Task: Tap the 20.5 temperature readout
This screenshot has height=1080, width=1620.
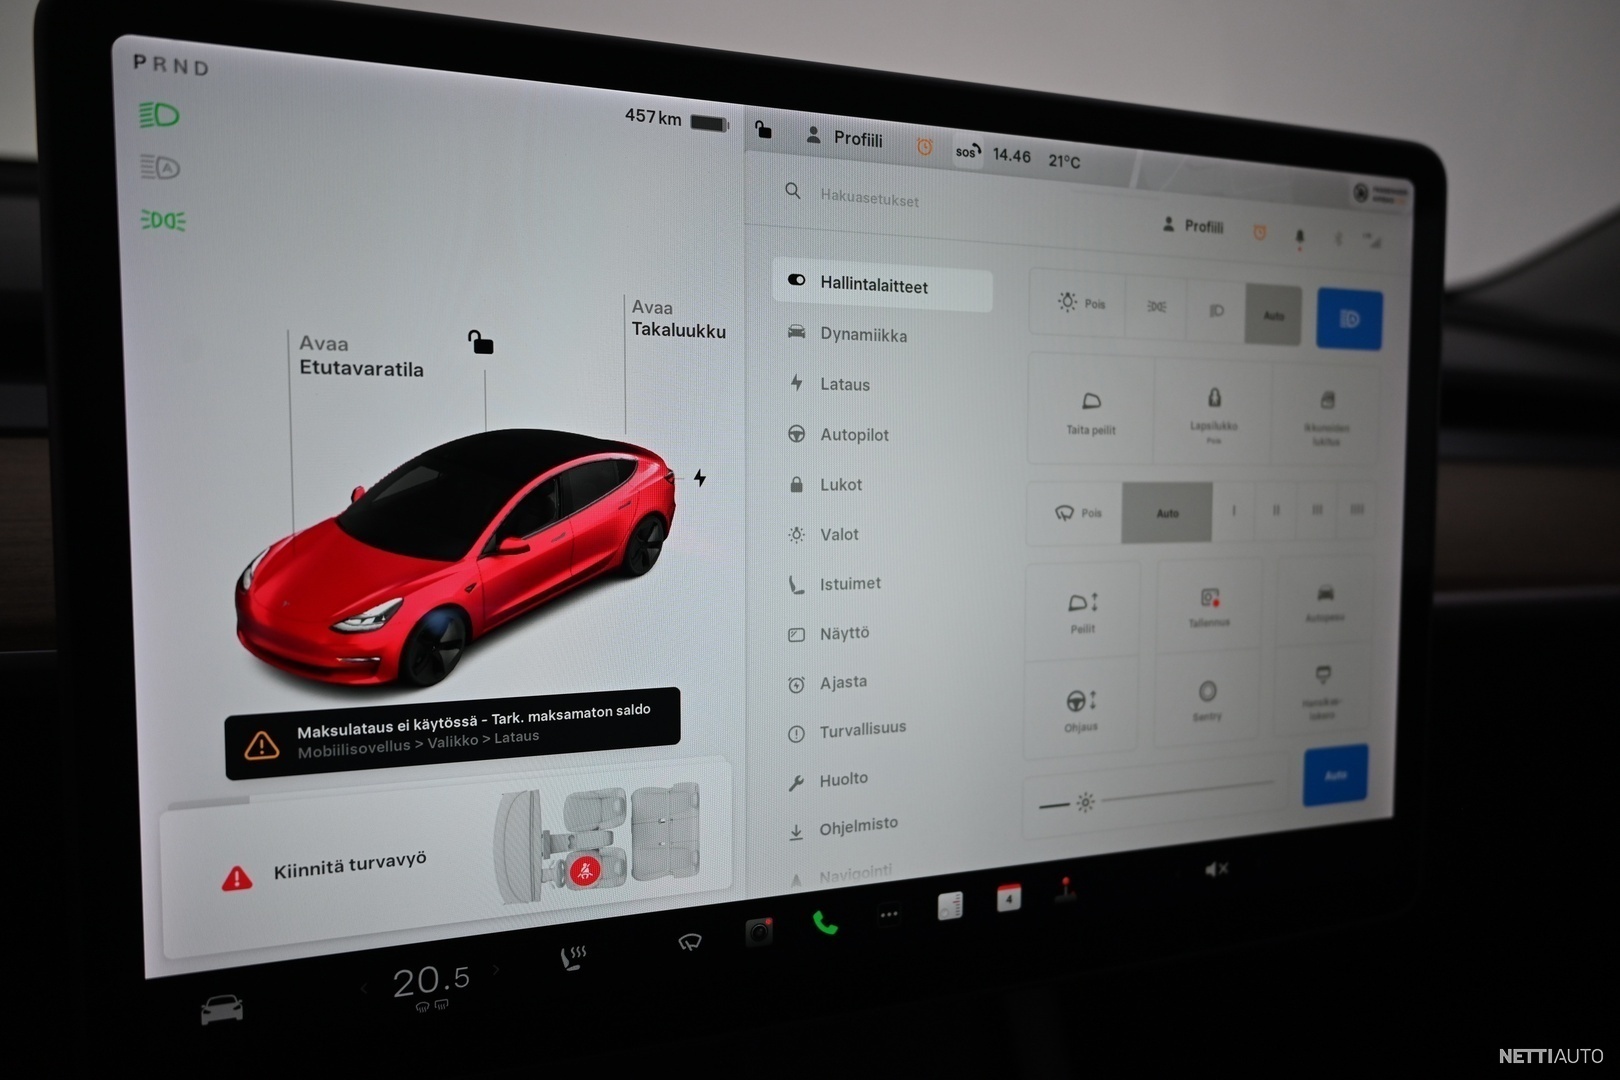Action: click(x=431, y=981)
